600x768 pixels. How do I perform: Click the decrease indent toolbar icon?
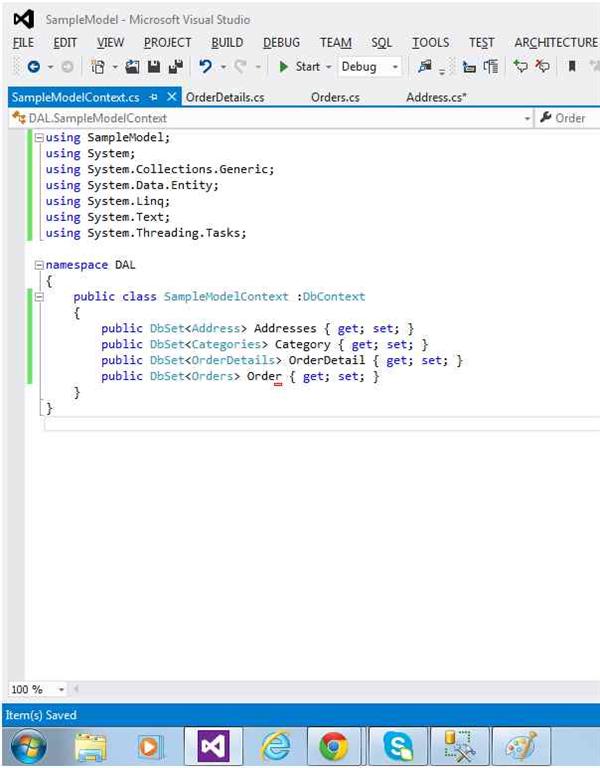469,67
